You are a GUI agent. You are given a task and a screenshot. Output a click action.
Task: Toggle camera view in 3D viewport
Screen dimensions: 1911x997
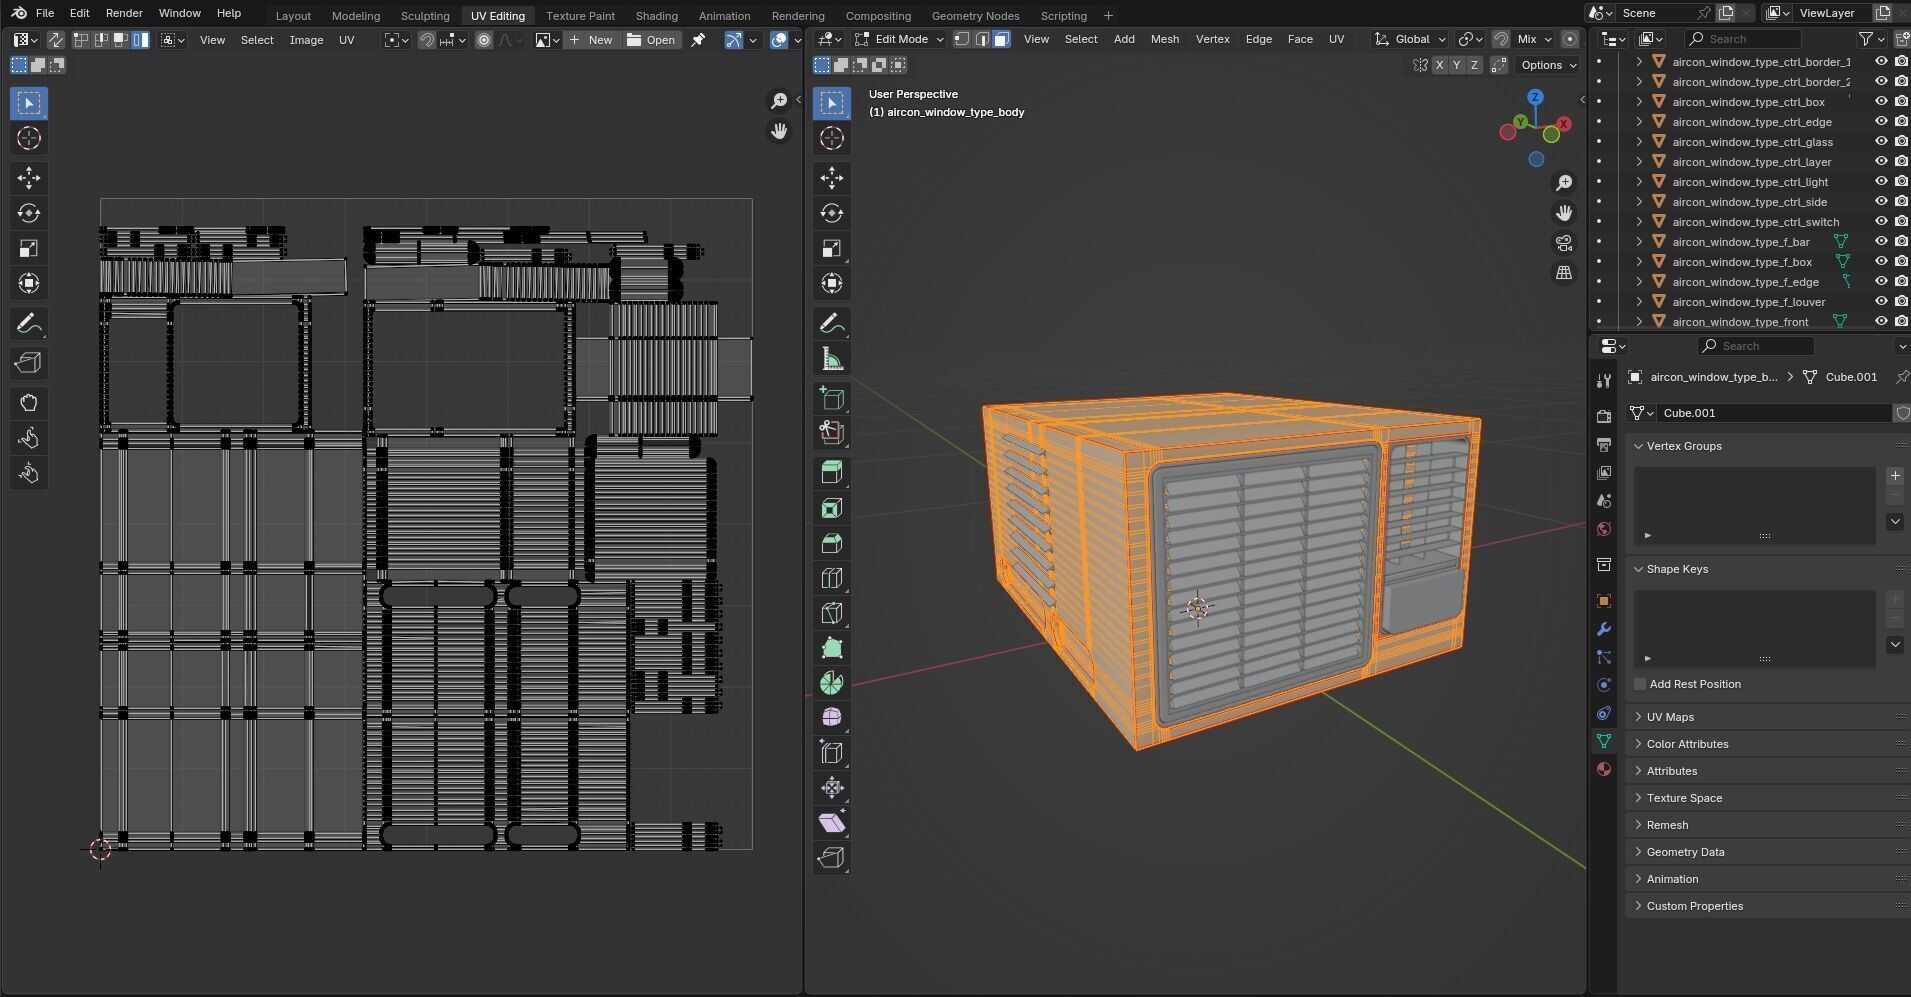(x=1564, y=243)
